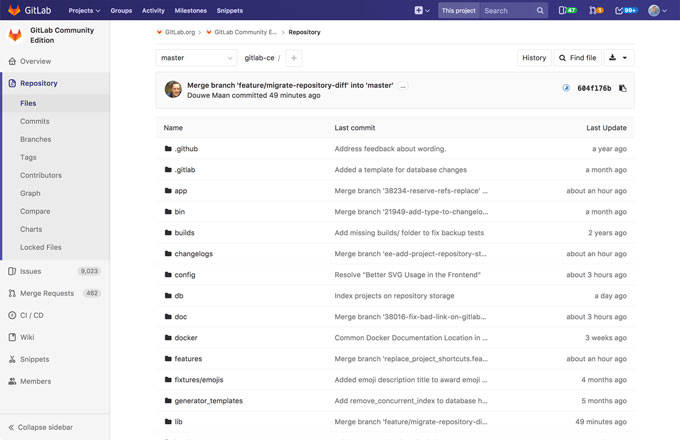
Task: Click the GitLab fox logo in the navbar
Action: [15, 10]
